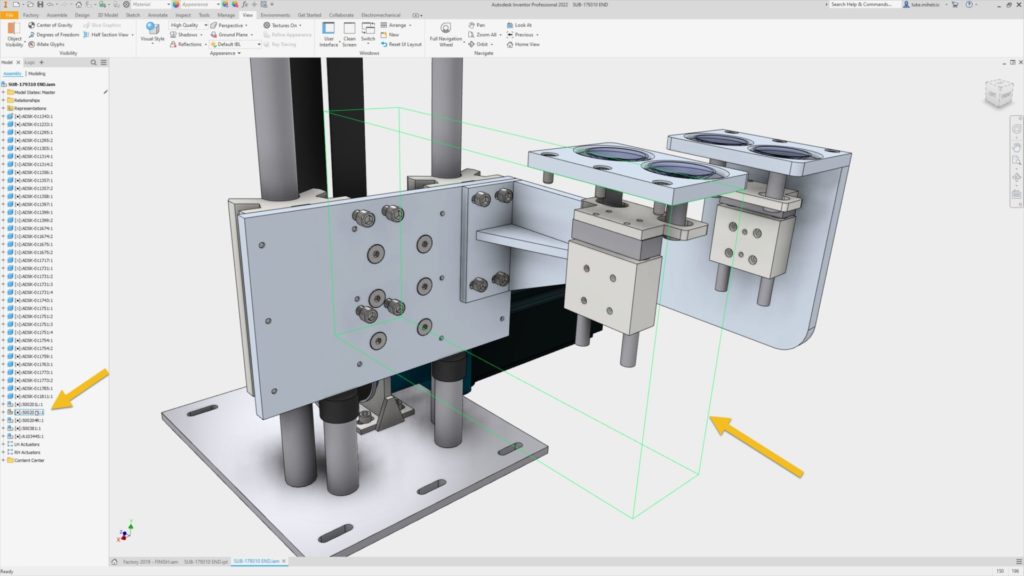
Task: Open the Perspective view dropdown
Action: 229,25
